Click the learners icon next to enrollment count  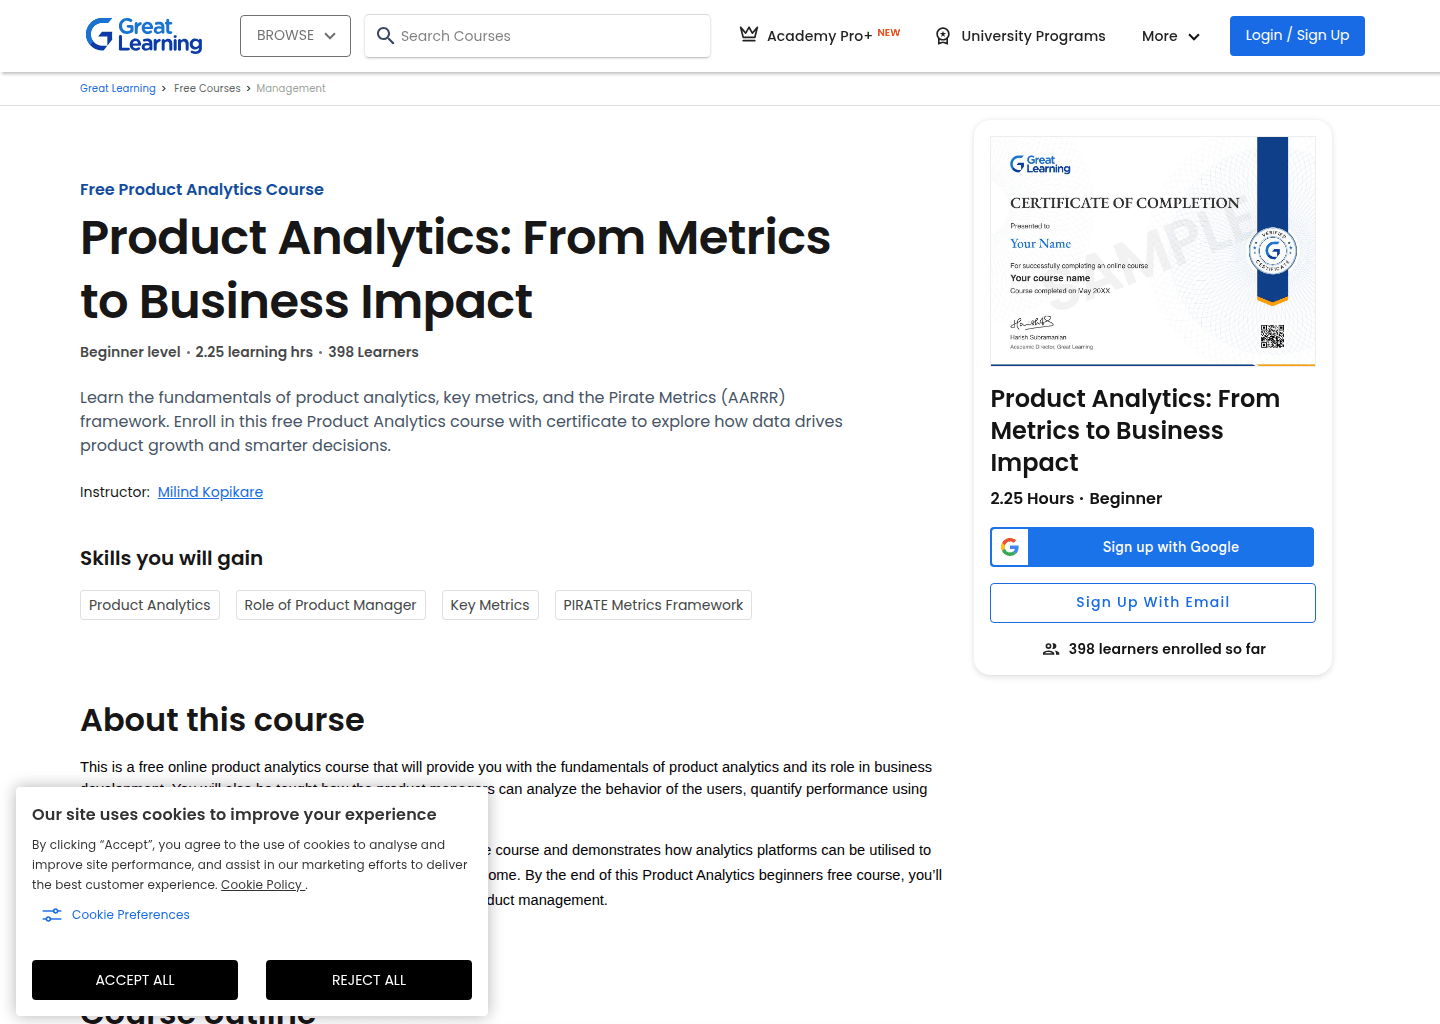point(1050,649)
